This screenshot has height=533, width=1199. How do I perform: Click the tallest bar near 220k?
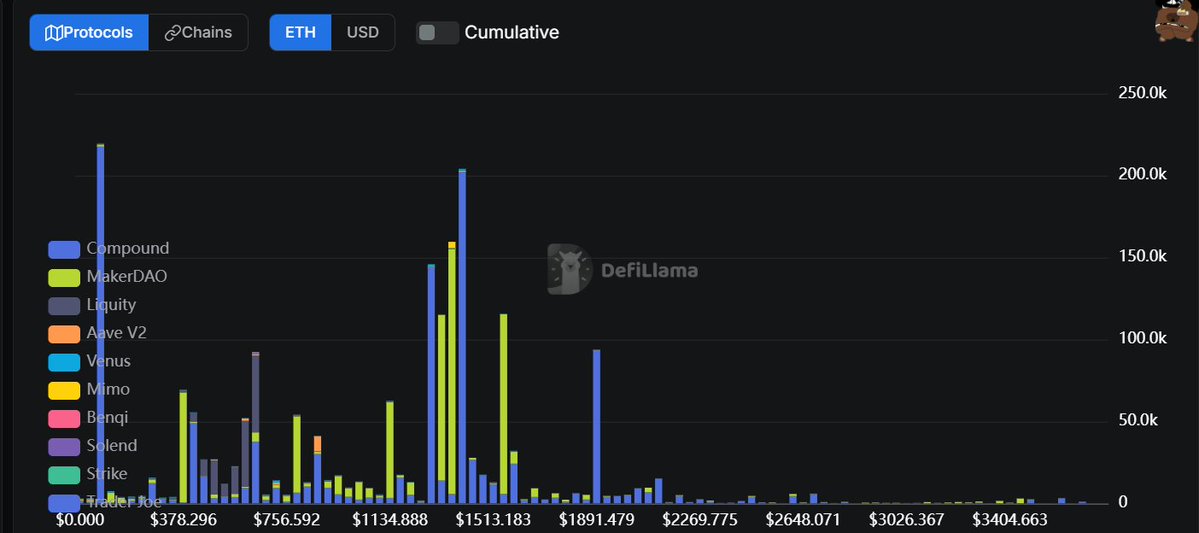[100, 323]
